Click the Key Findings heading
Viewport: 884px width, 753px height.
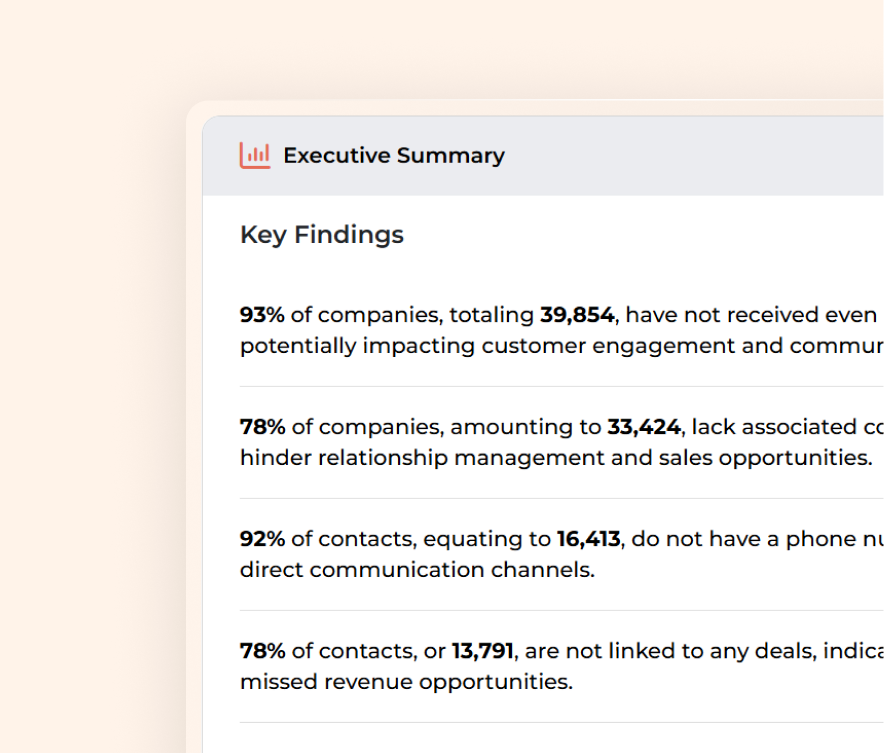click(x=321, y=234)
